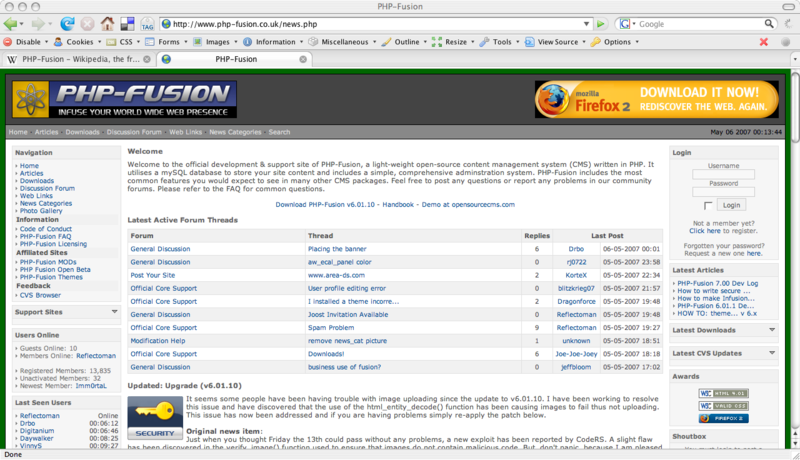
Task: Open the Outline developer menu
Action: 404,42
